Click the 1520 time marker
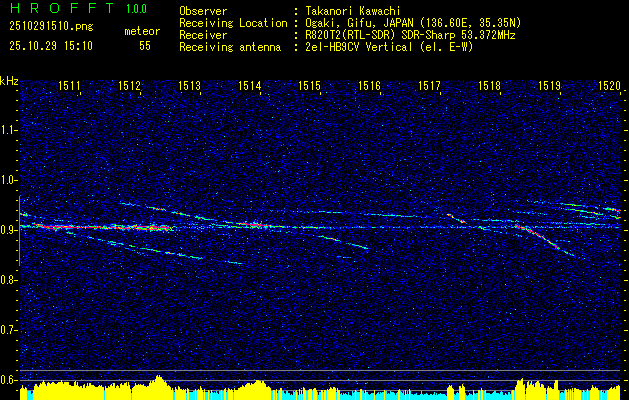 click(x=609, y=87)
